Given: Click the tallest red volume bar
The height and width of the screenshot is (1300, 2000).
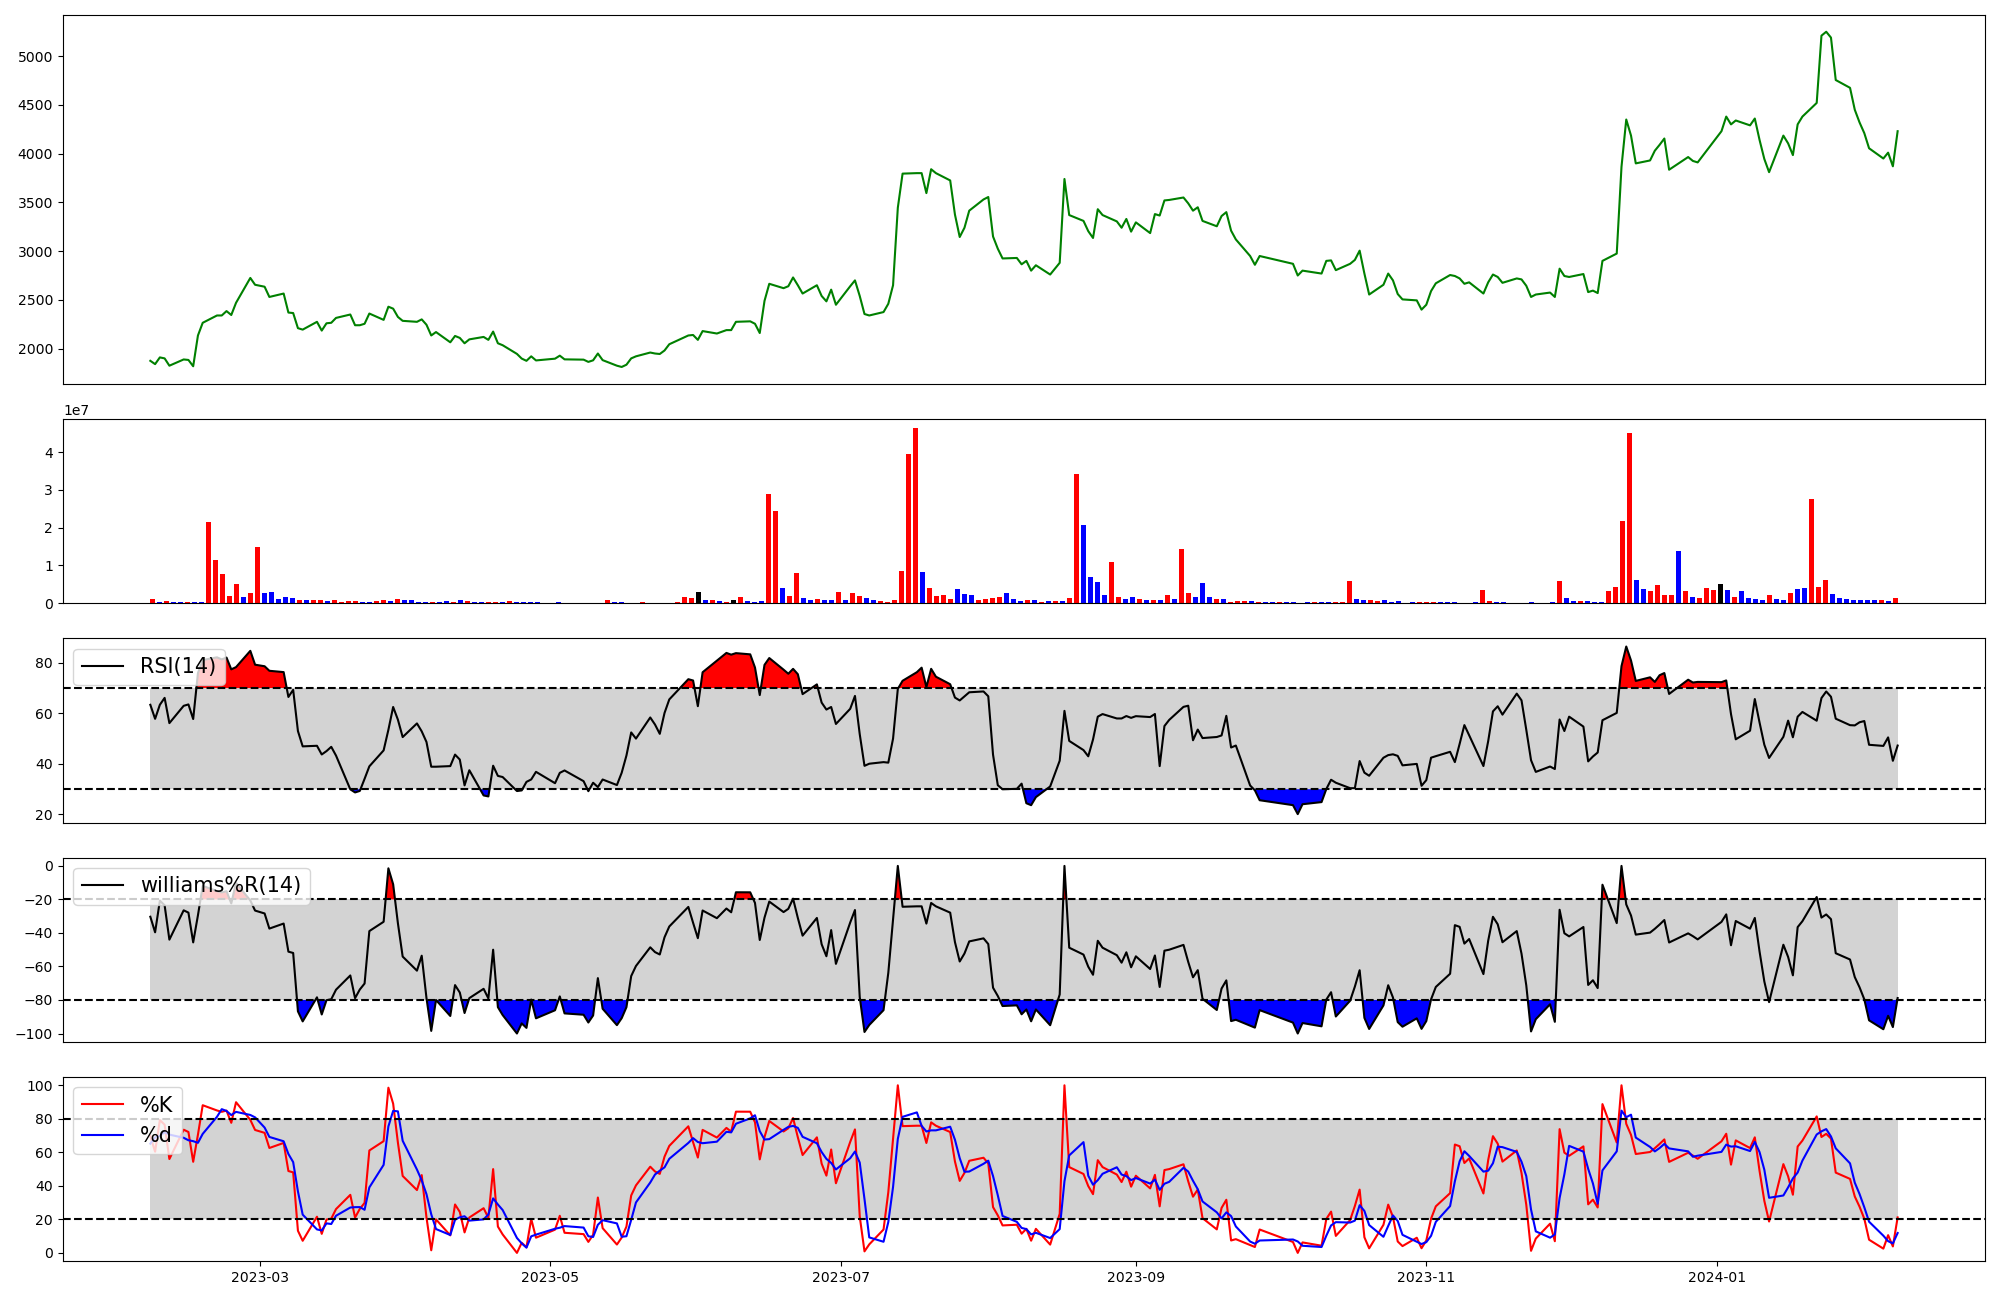Looking at the screenshot, I should pos(915,515).
